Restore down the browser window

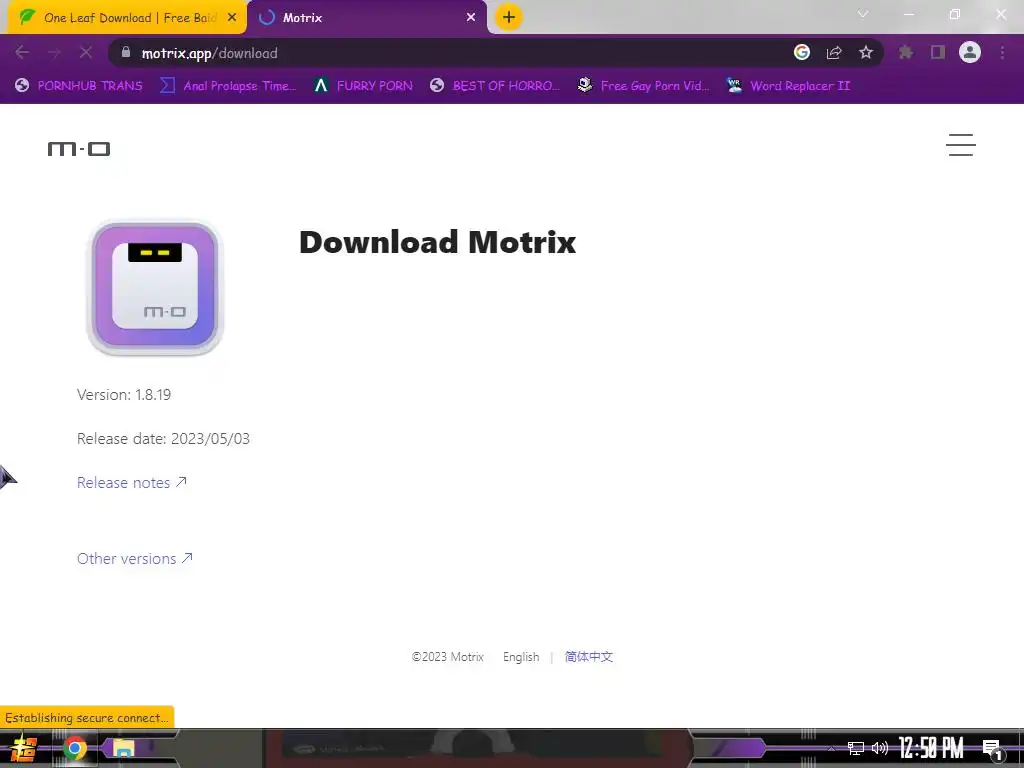[x=955, y=14]
